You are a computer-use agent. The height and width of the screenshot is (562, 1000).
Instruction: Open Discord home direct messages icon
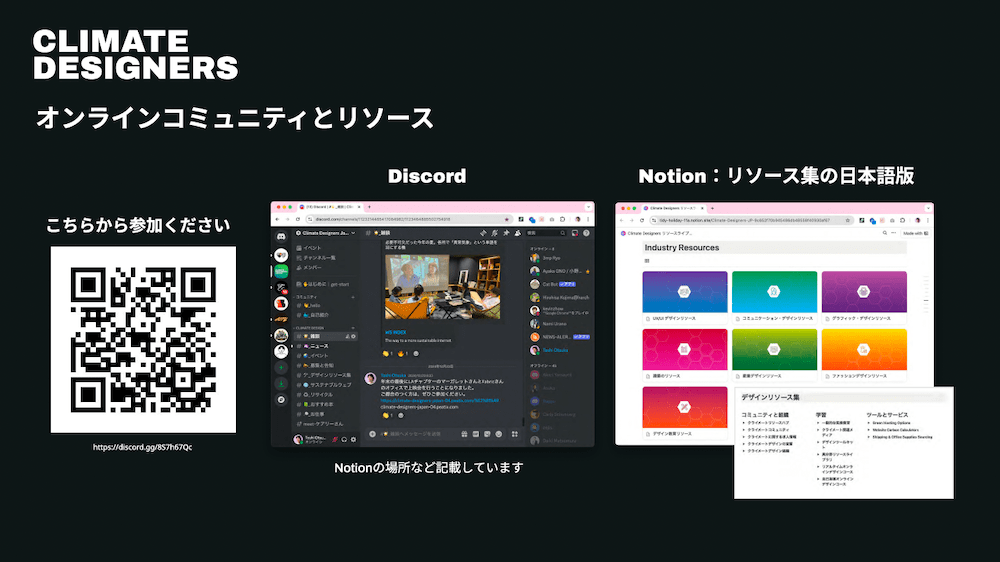[281, 237]
